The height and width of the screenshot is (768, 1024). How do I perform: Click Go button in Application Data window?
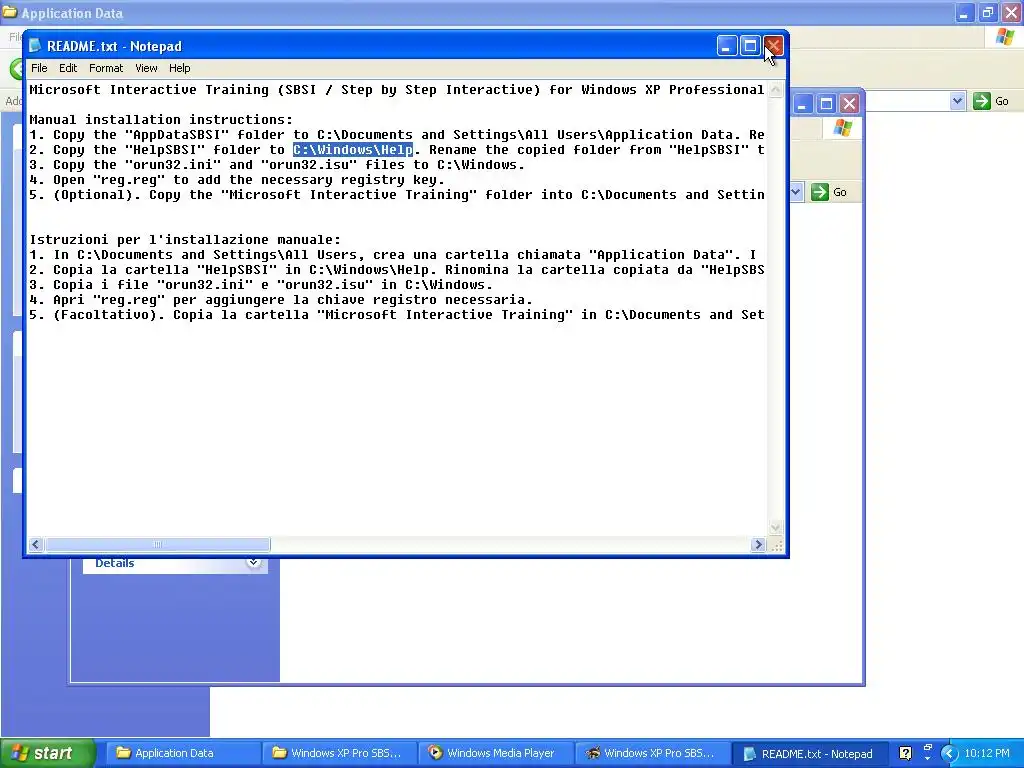(991, 101)
